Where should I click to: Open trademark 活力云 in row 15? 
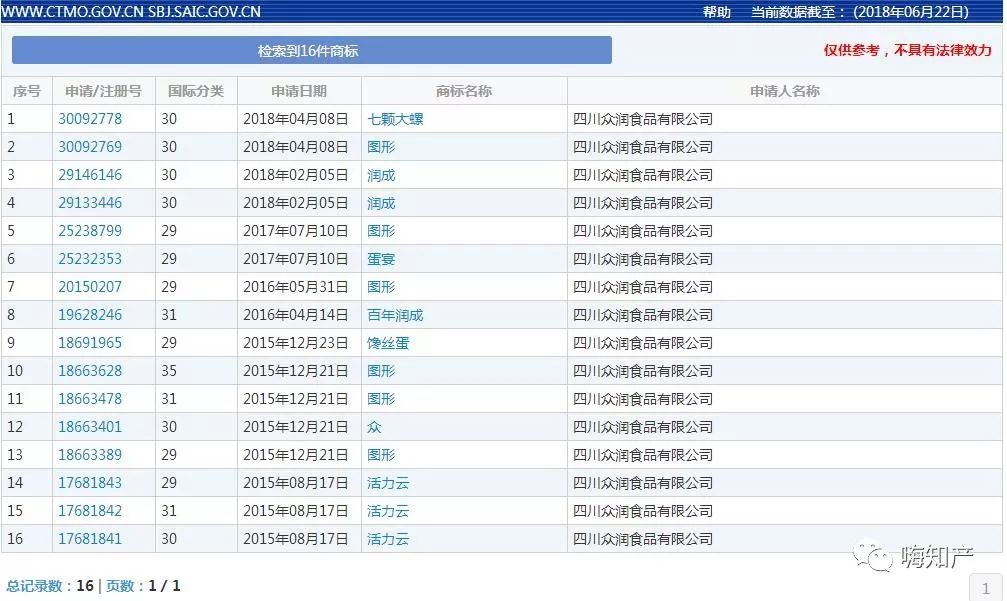click(x=388, y=511)
